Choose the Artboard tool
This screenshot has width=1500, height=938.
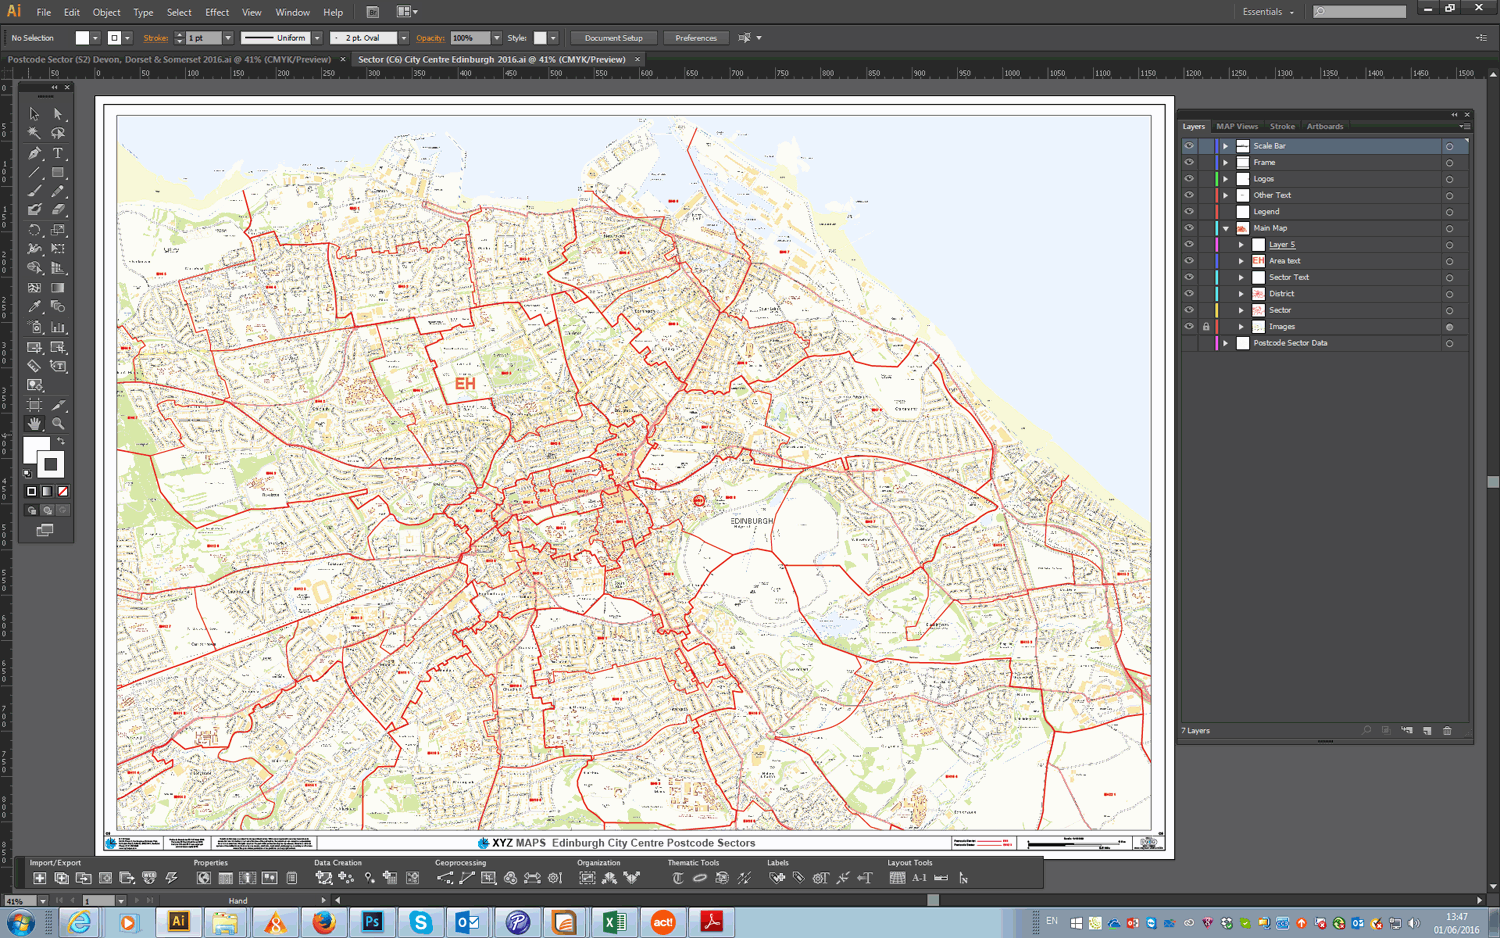click(34, 405)
